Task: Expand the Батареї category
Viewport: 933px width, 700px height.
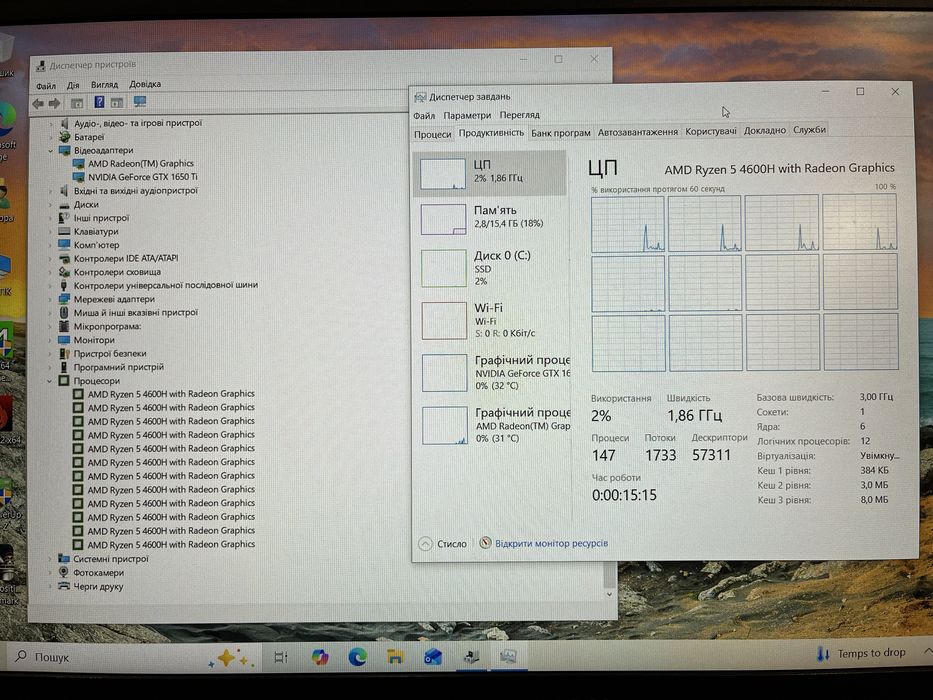Action: pyautogui.click(x=51, y=138)
